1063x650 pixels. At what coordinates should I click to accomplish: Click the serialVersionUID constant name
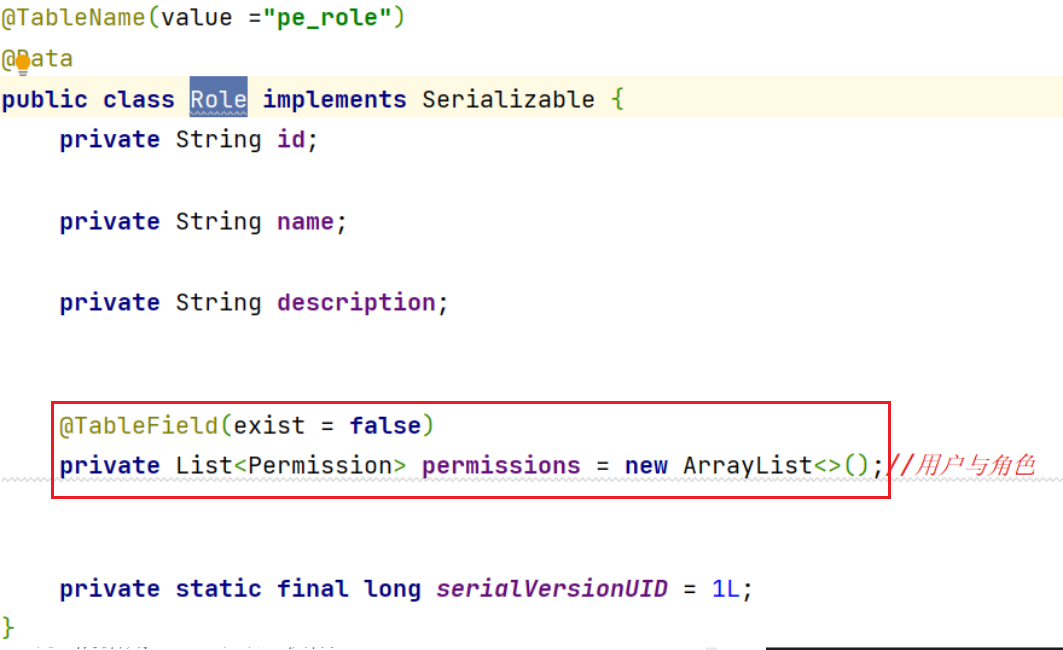tap(551, 589)
